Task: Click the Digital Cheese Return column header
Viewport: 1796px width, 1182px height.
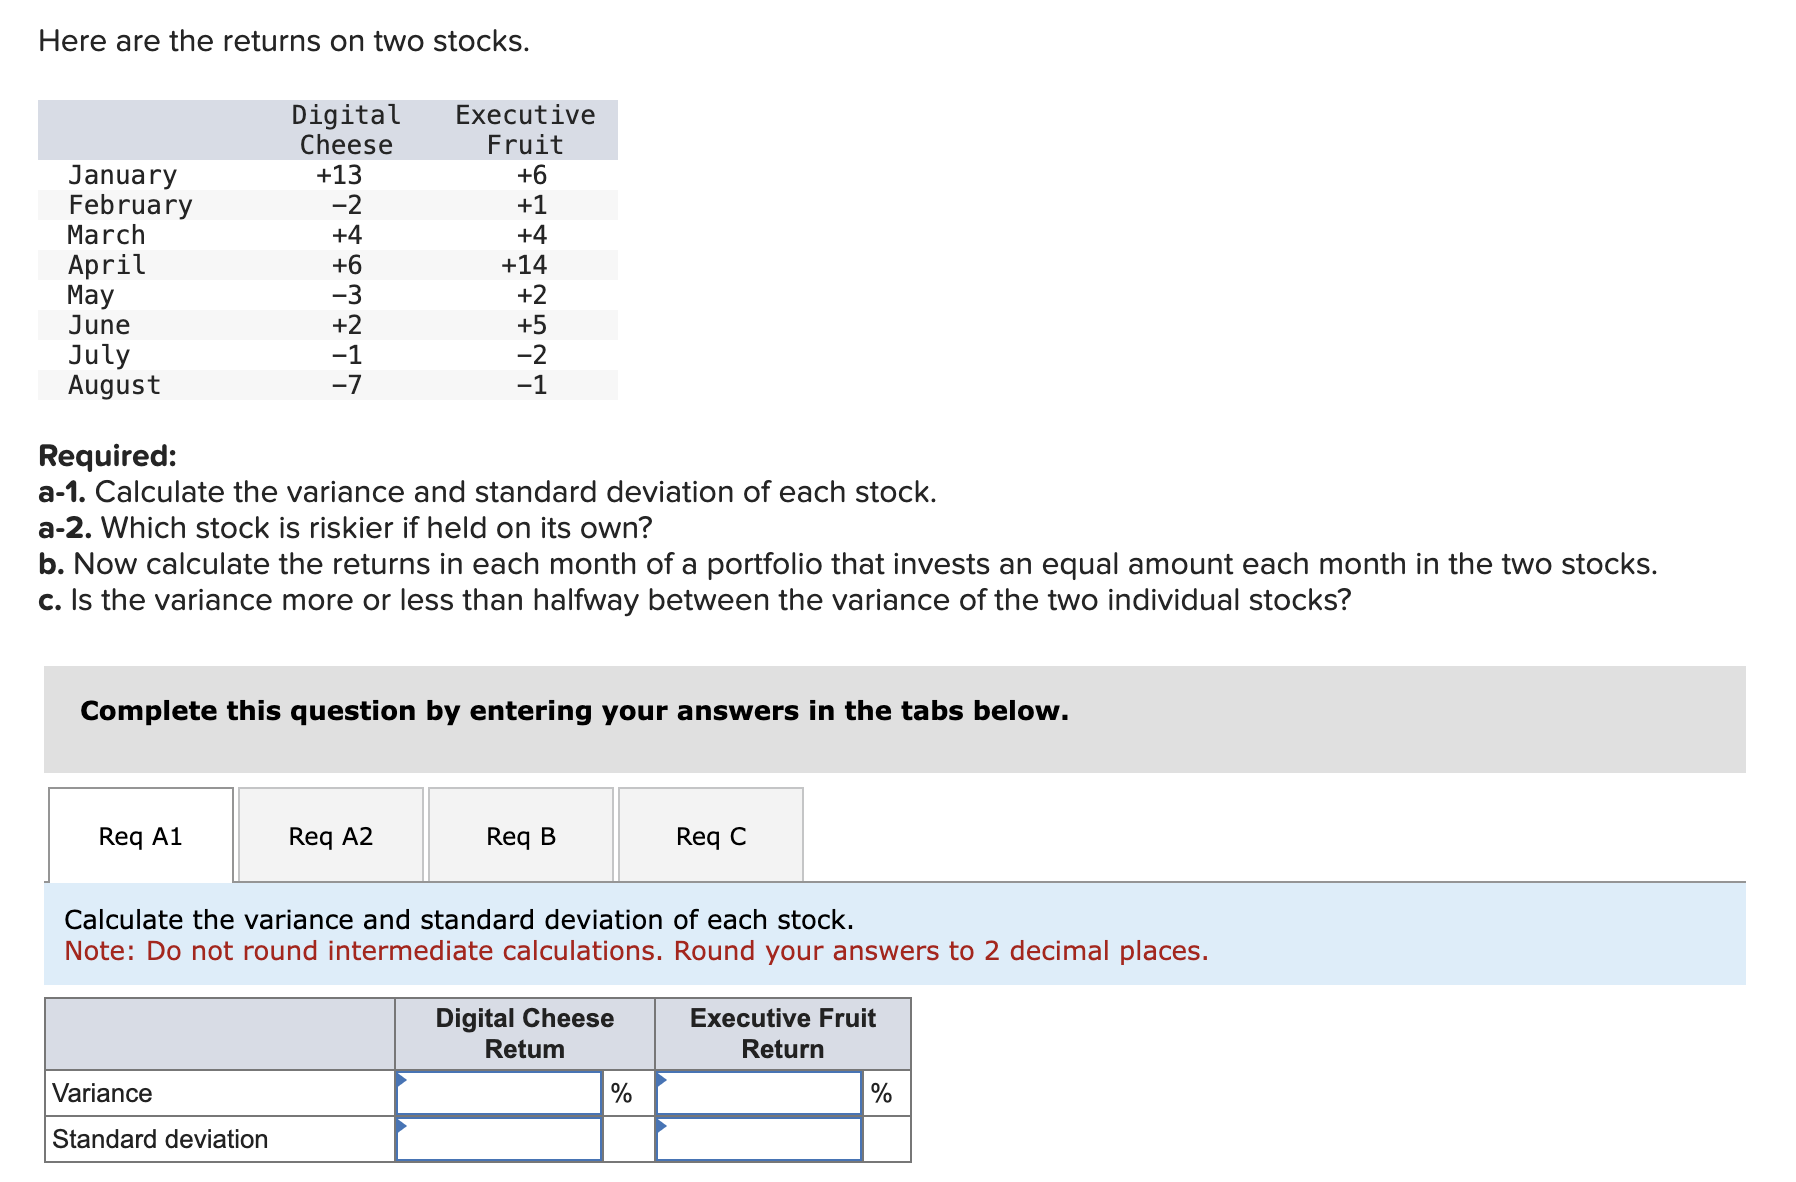Action: 524,1033
